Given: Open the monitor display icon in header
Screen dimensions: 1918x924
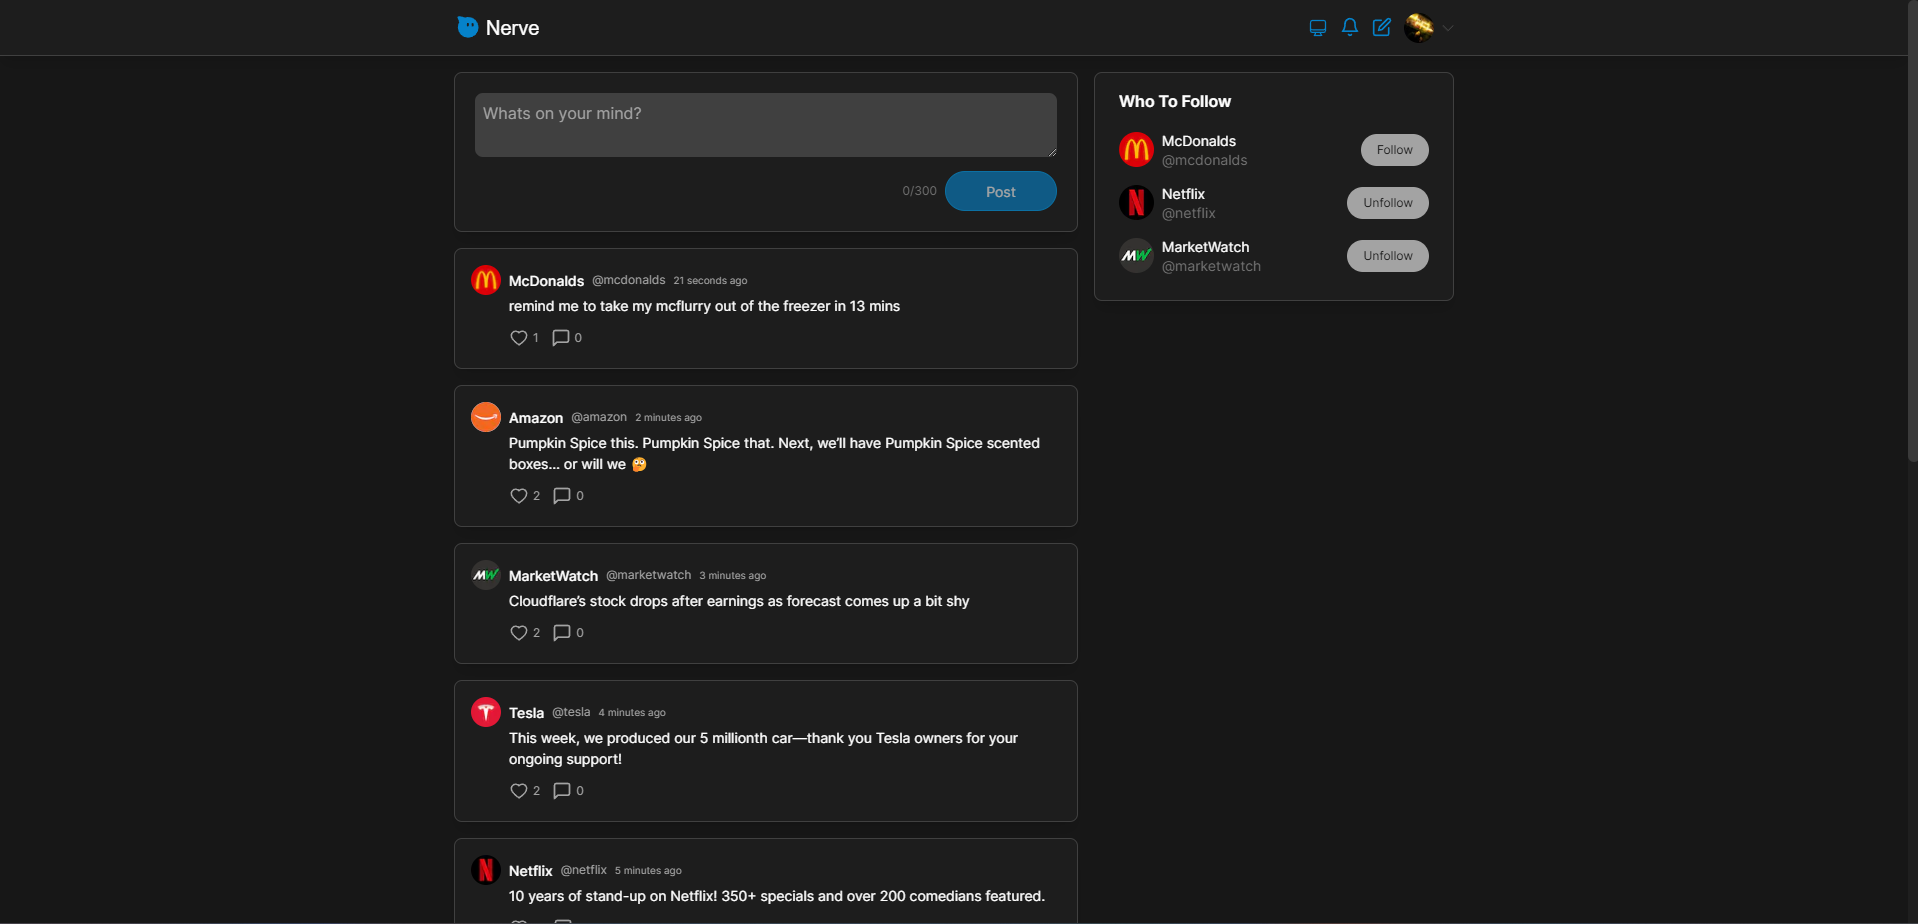Looking at the screenshot, I should (x=1318, y=28).
